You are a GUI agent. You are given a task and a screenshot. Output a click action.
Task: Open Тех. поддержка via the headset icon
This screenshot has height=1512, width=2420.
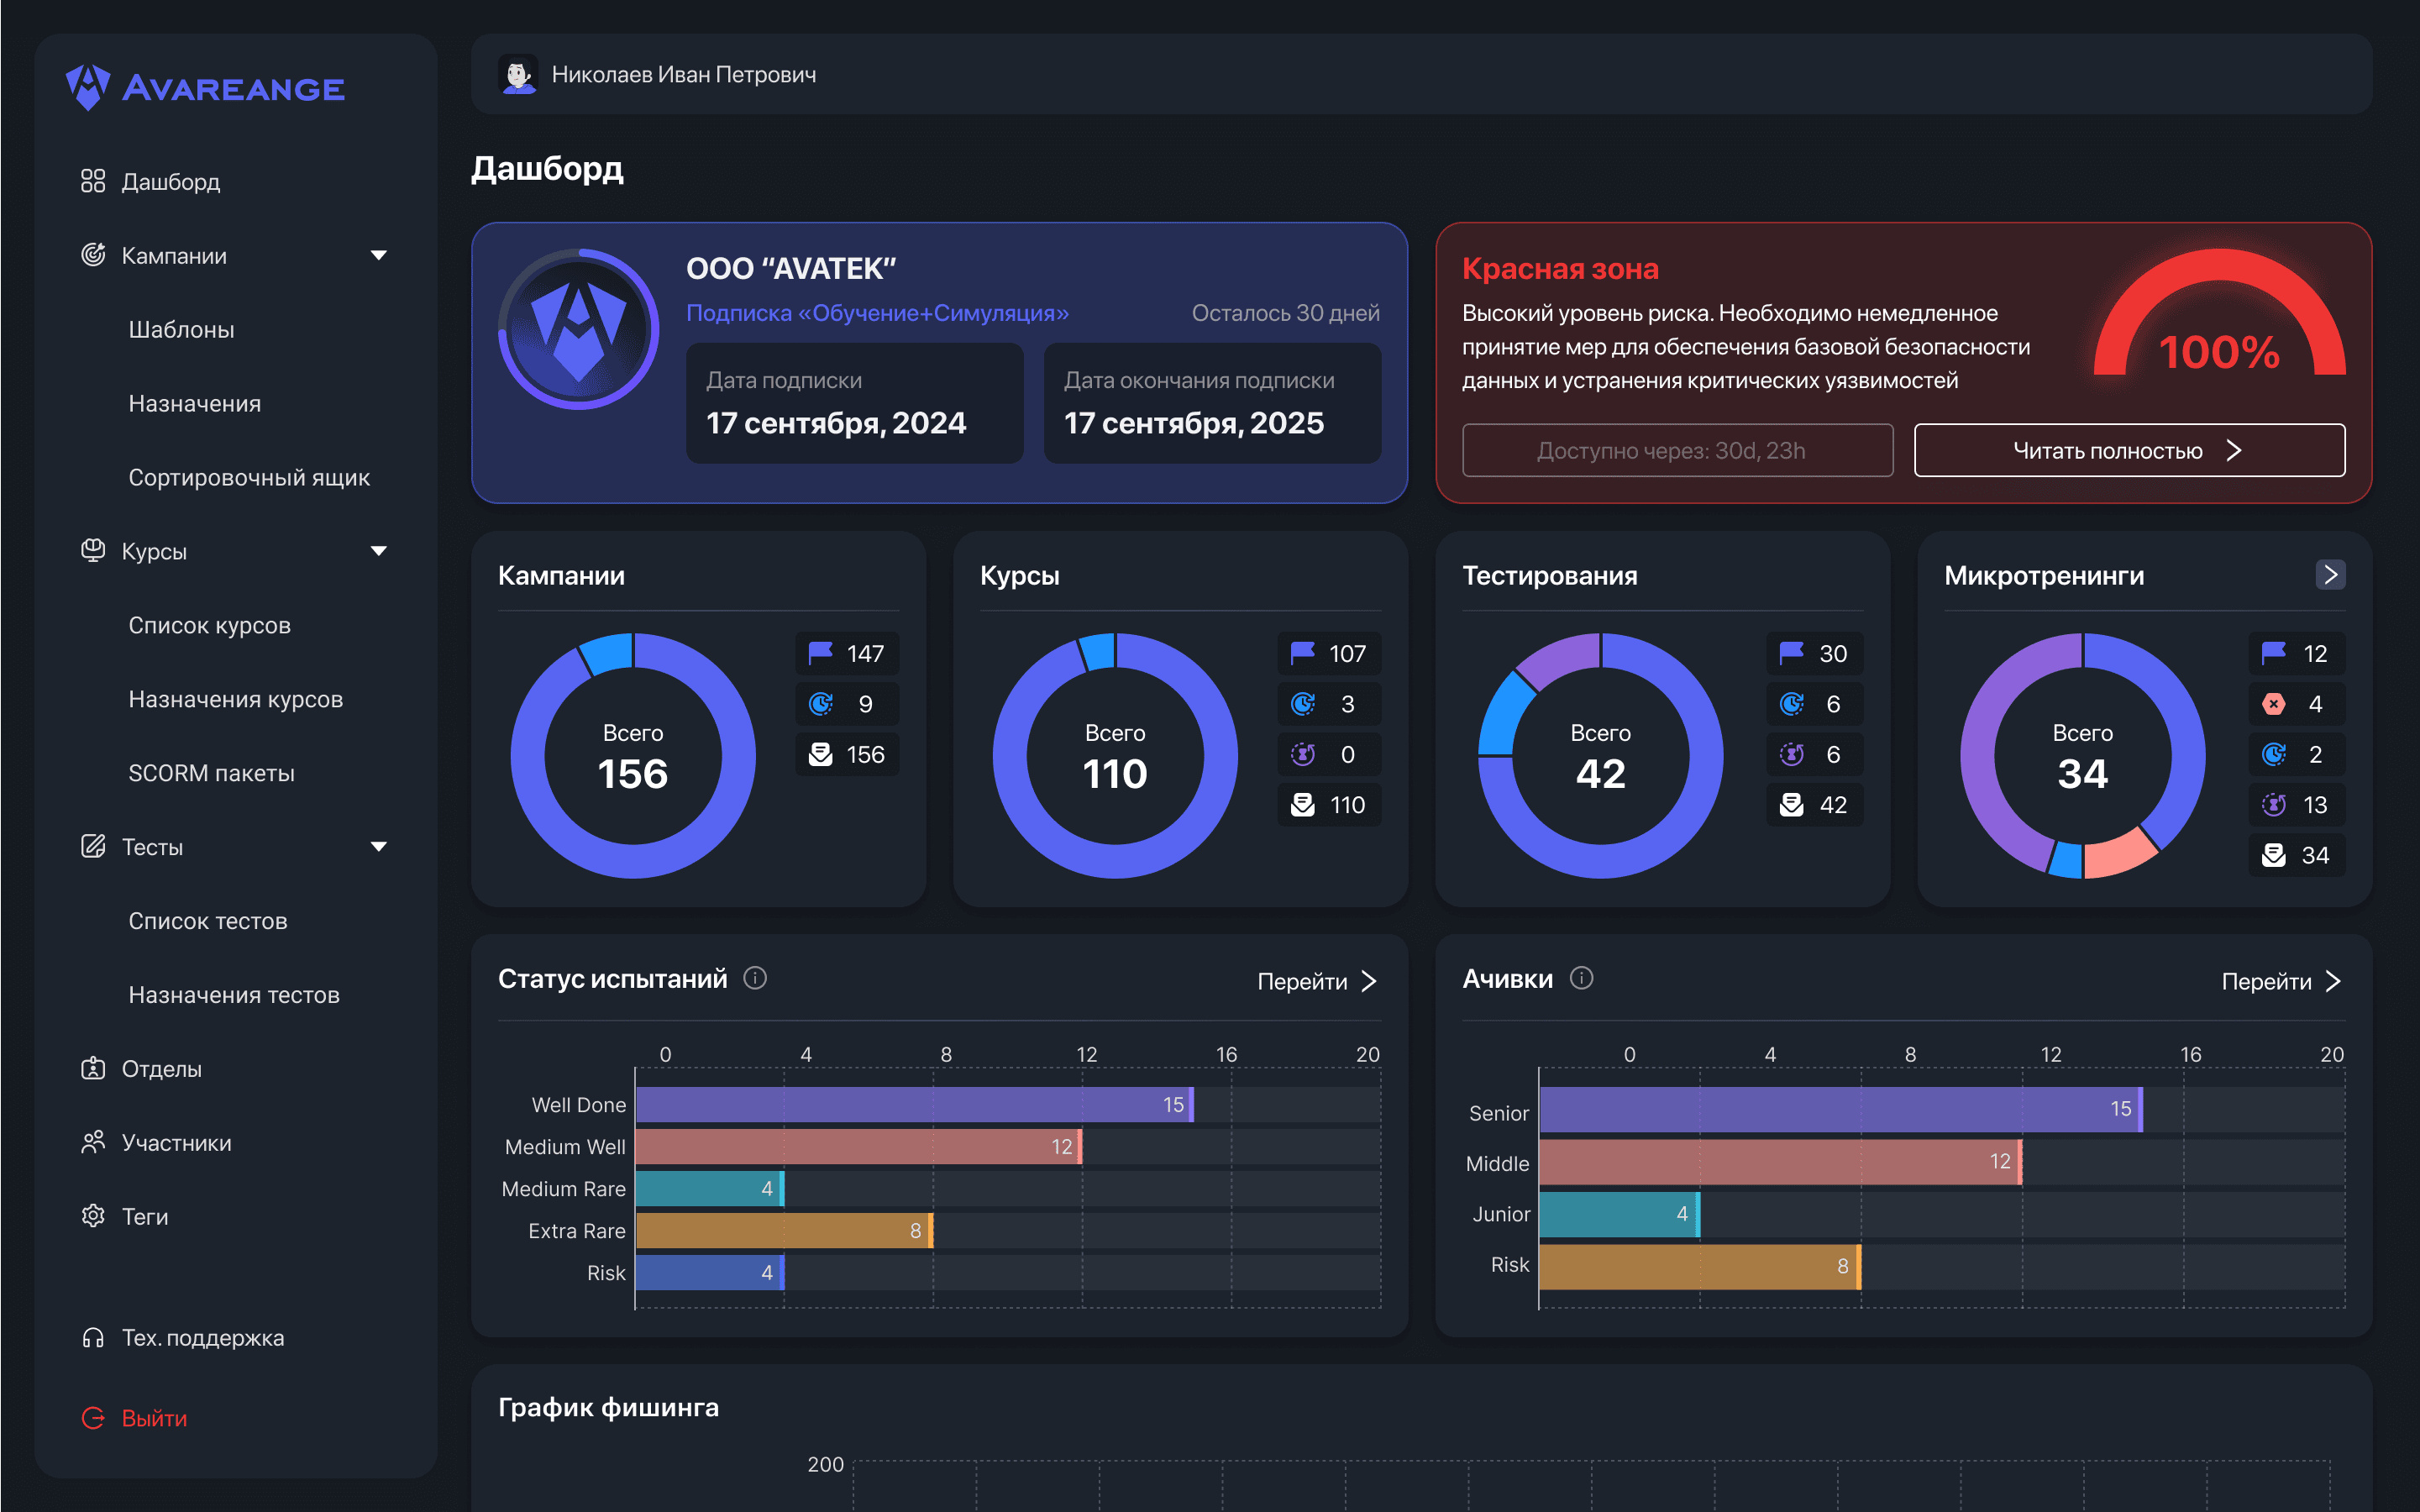[93, 1337]
